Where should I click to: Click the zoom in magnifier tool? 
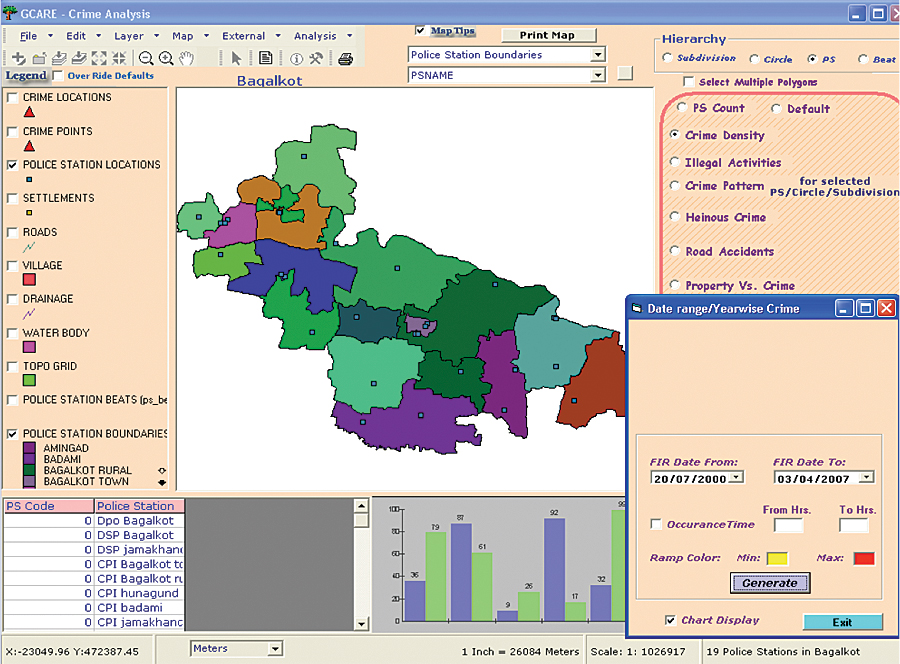pyautogui.click(x=166, y=59)
